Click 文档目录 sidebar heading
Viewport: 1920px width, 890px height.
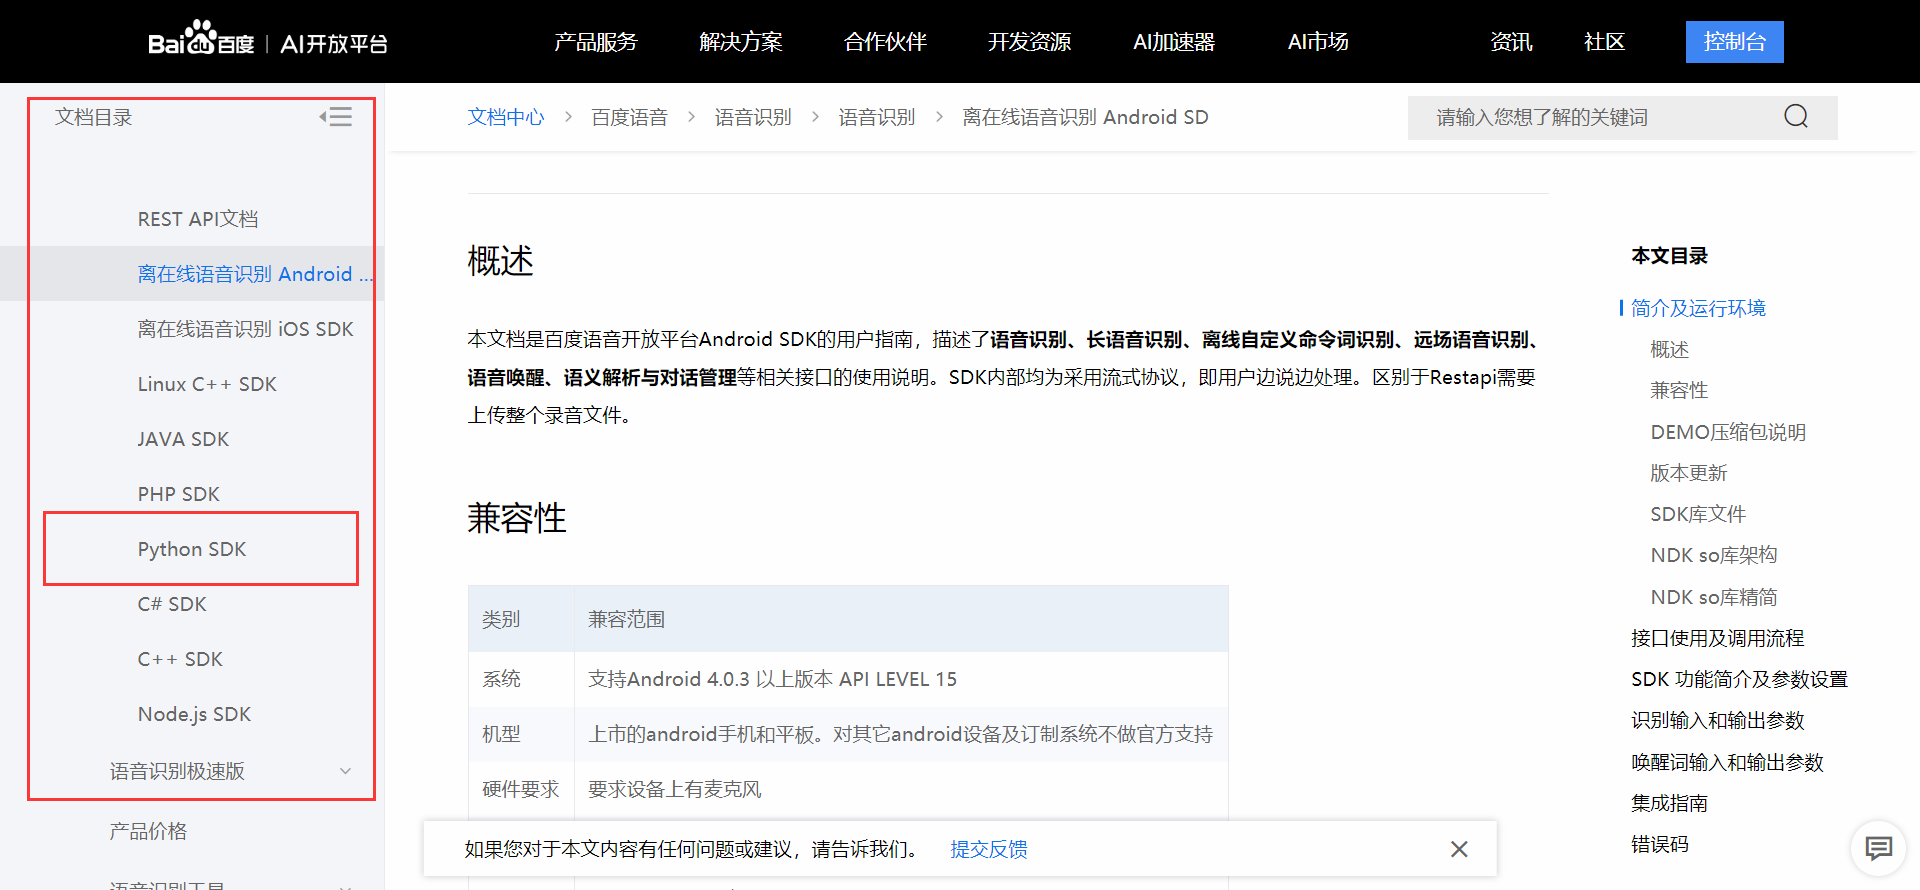[x=94, y=117]
